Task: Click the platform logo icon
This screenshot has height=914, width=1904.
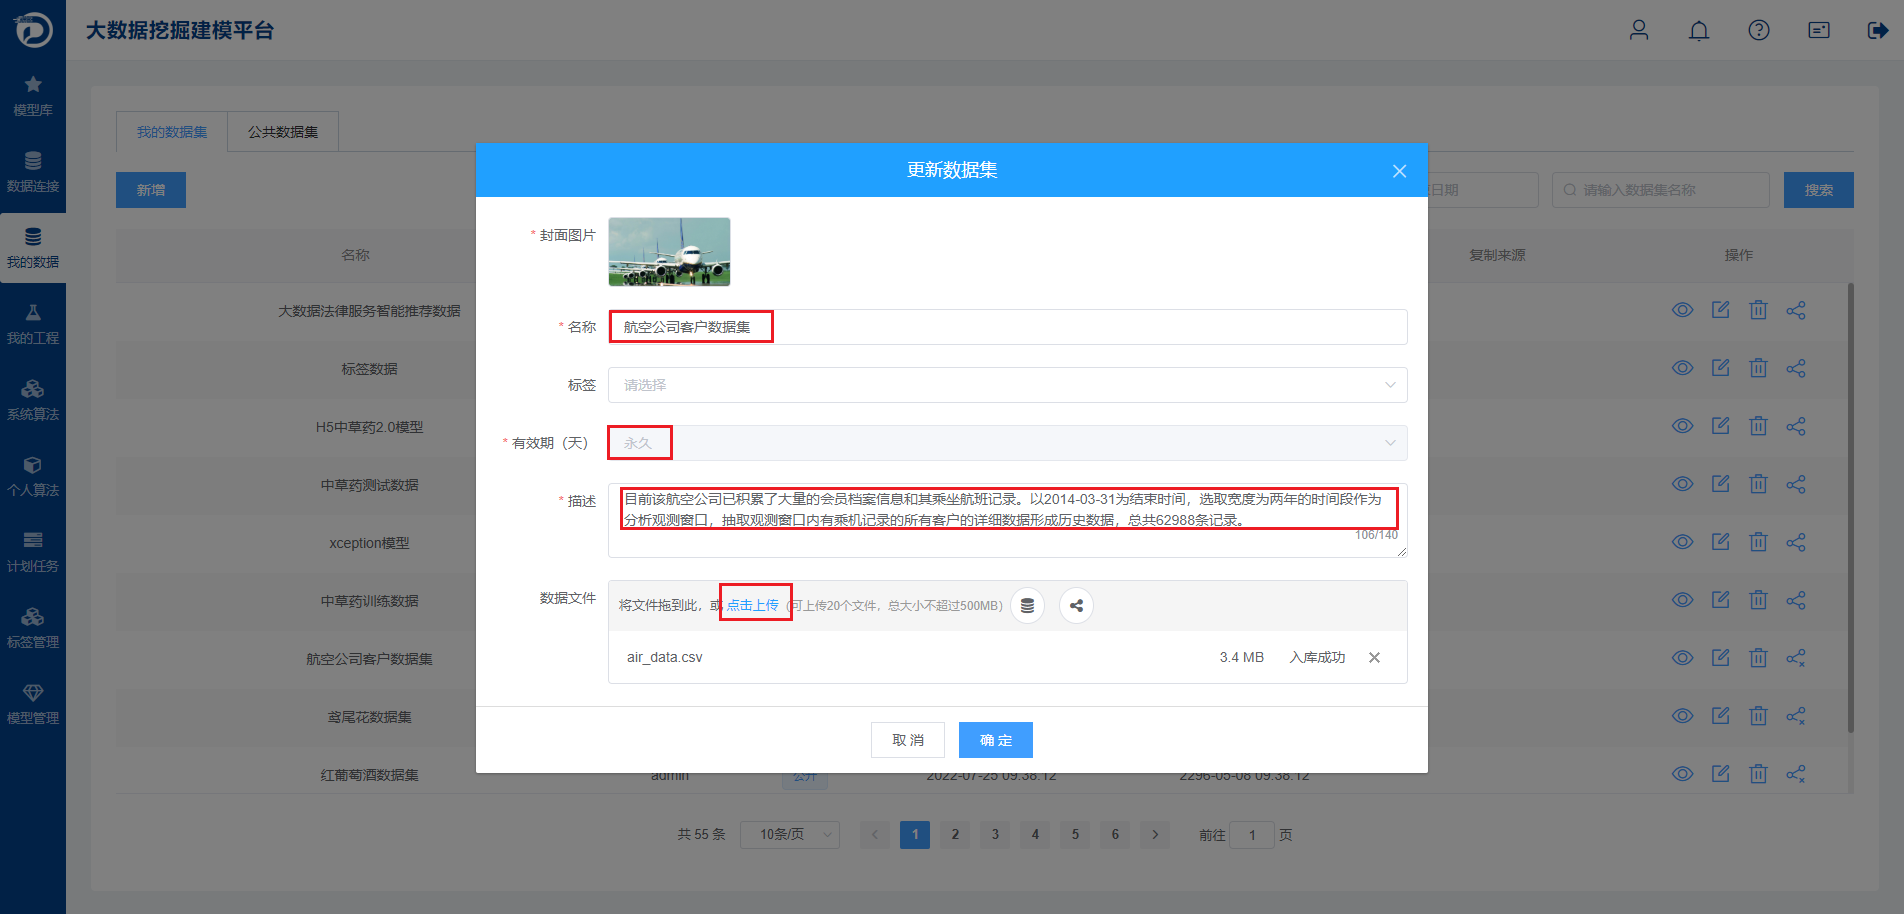Action: pos(33,30)
